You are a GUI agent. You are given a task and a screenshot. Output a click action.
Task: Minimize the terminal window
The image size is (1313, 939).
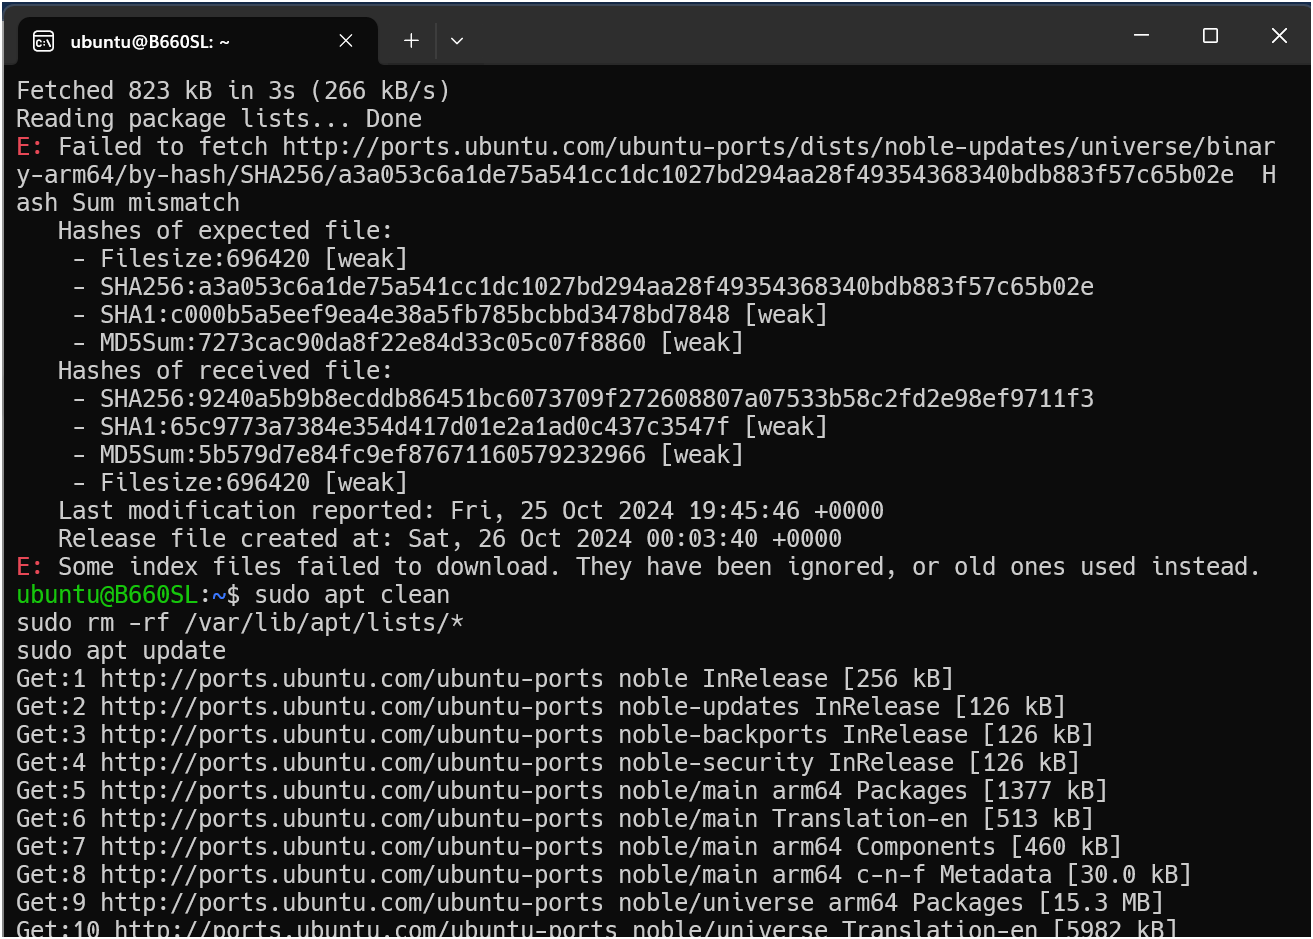point(1141,36)
